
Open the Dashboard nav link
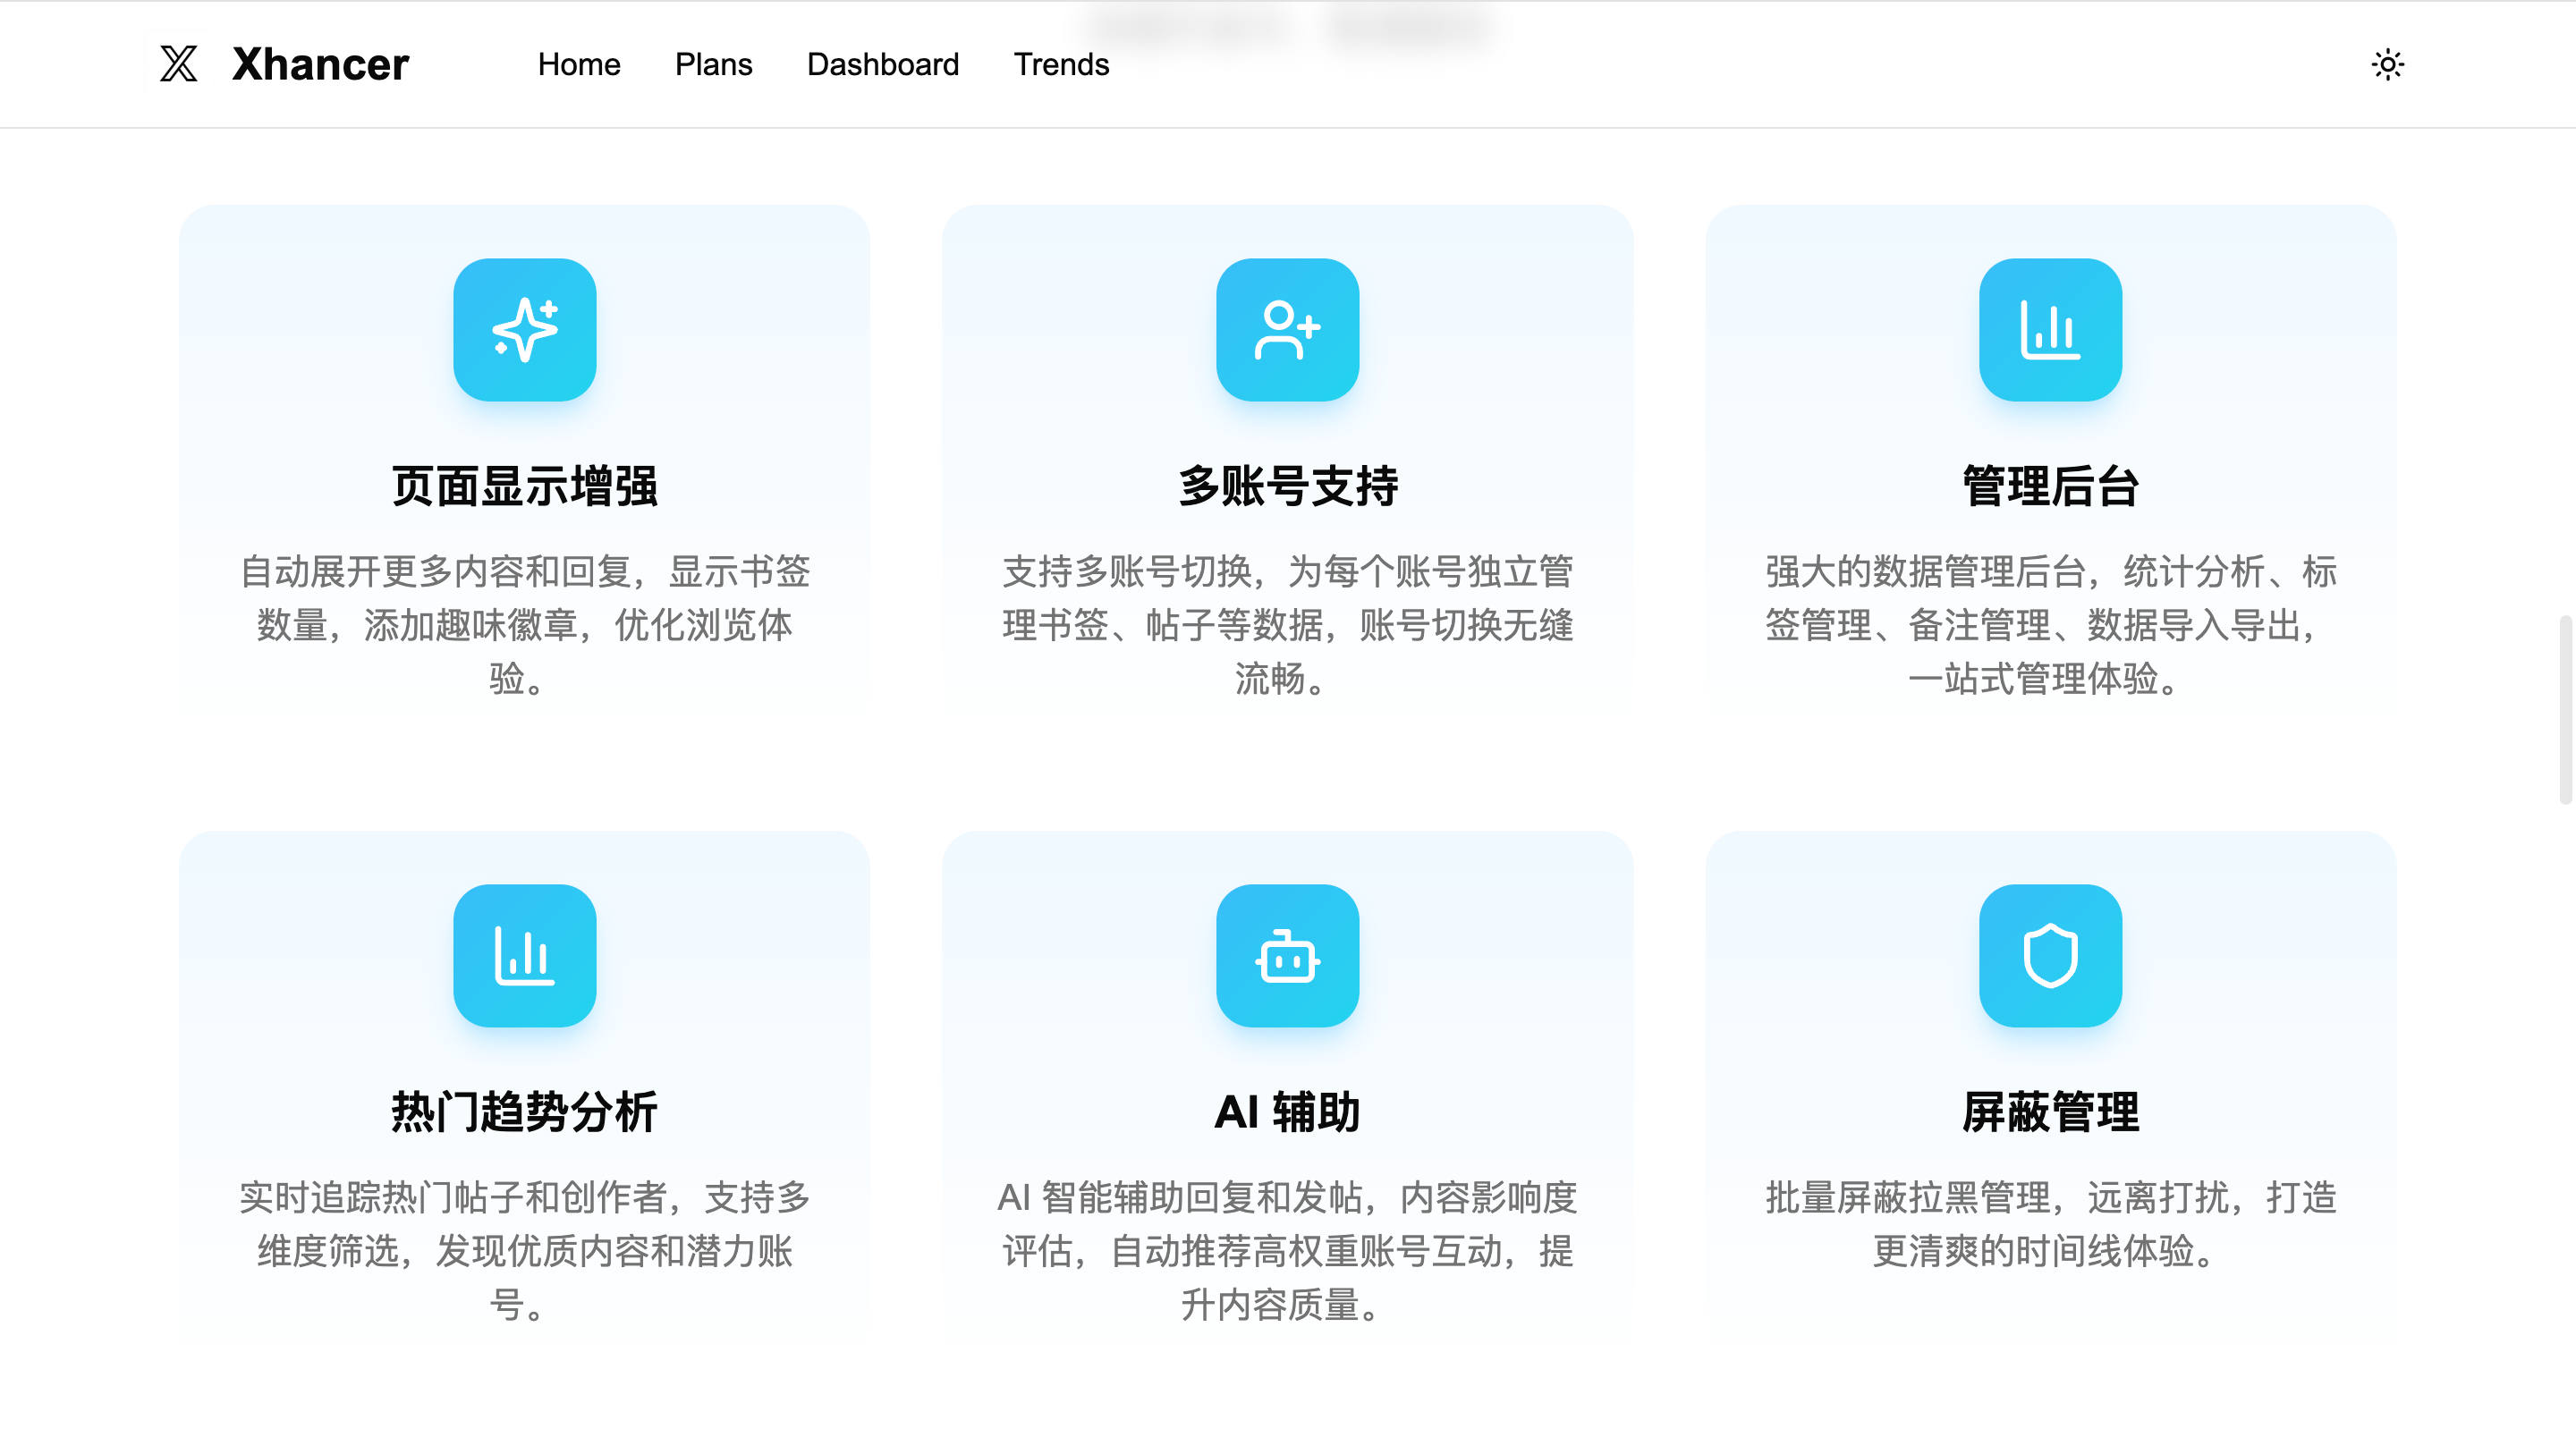(882, 65)
